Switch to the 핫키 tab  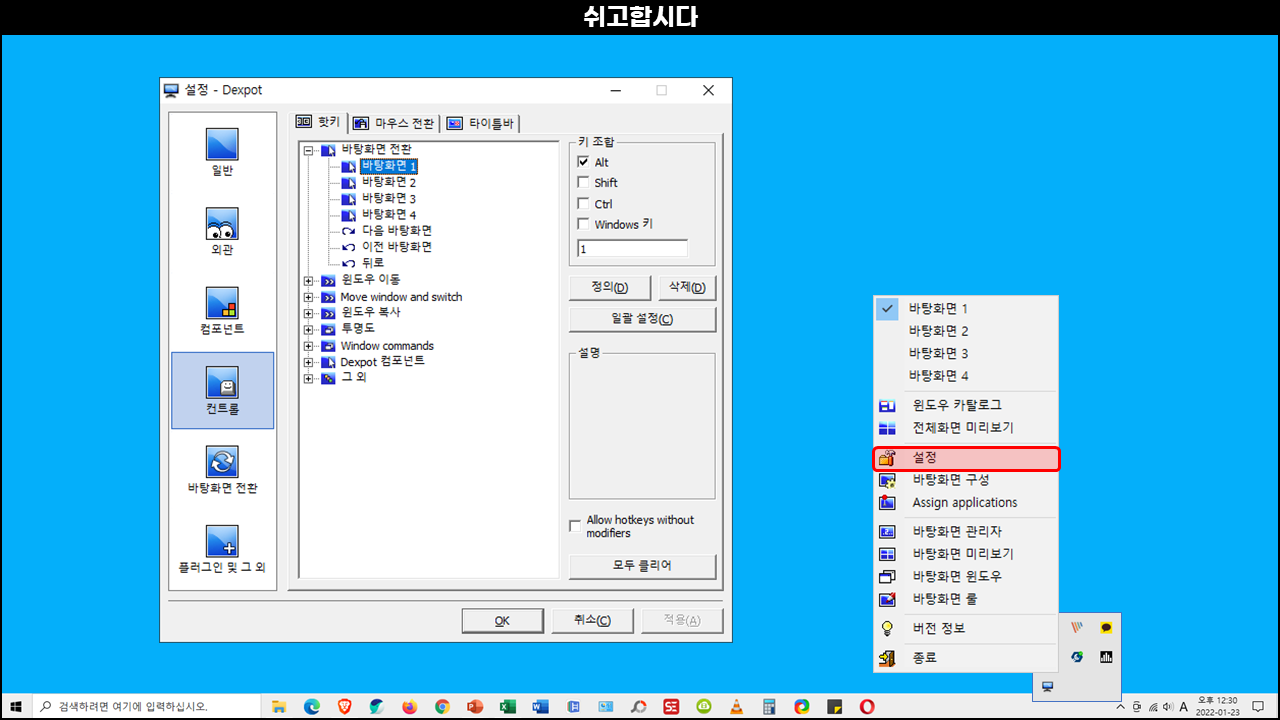(319, 122)
